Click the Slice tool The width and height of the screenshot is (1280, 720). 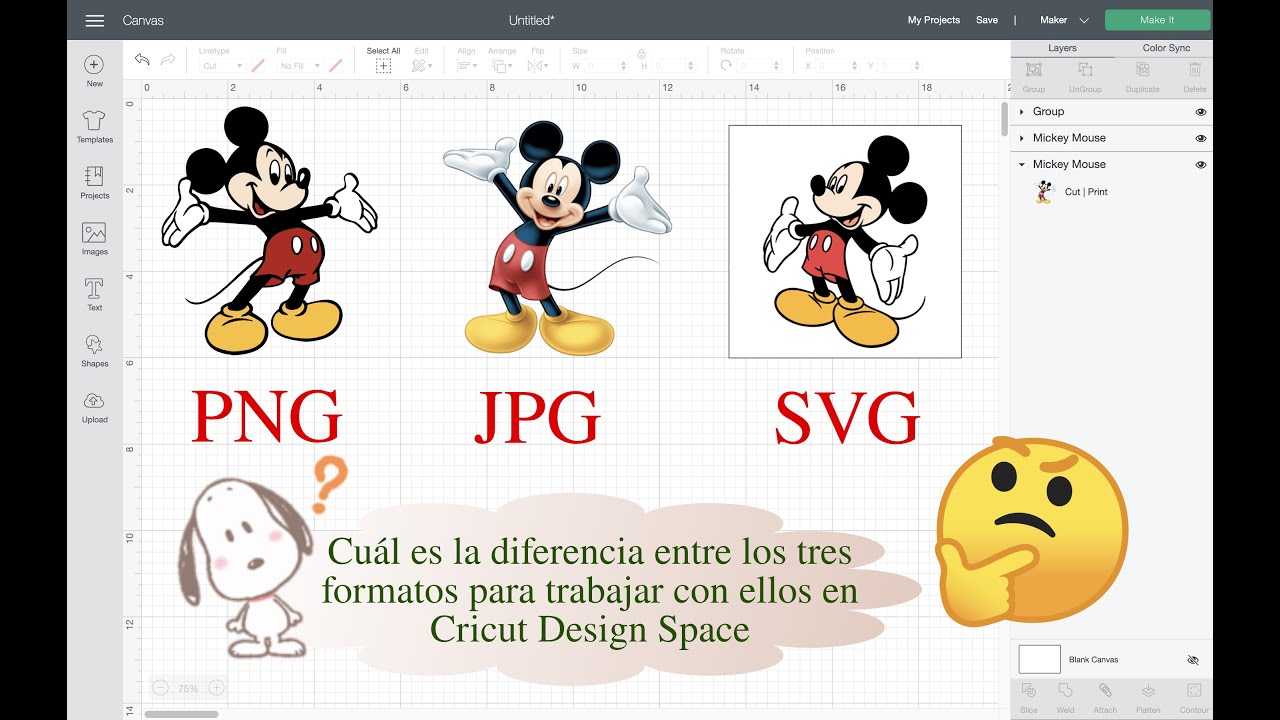(1029, 697)
